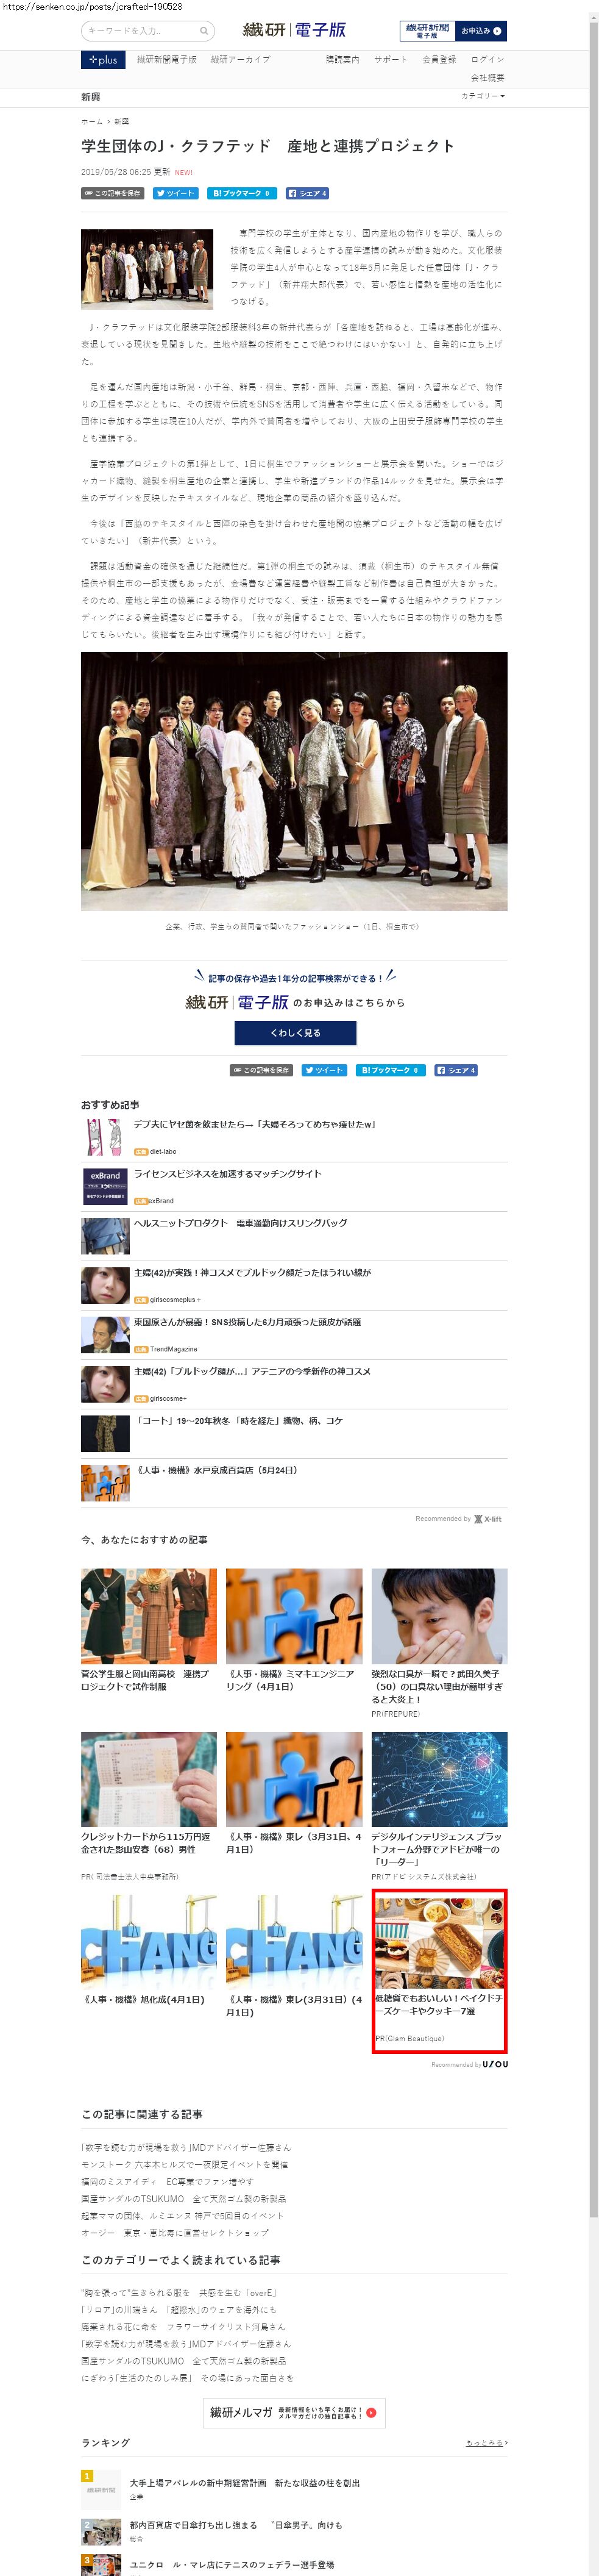Click the 繊研 電子版 site logo

pyautogui.click(x=294, y=30)
